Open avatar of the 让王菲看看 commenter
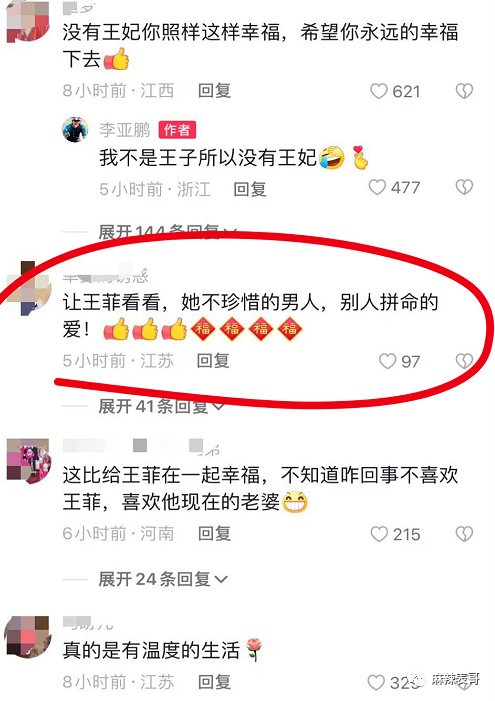 (29, 288)
